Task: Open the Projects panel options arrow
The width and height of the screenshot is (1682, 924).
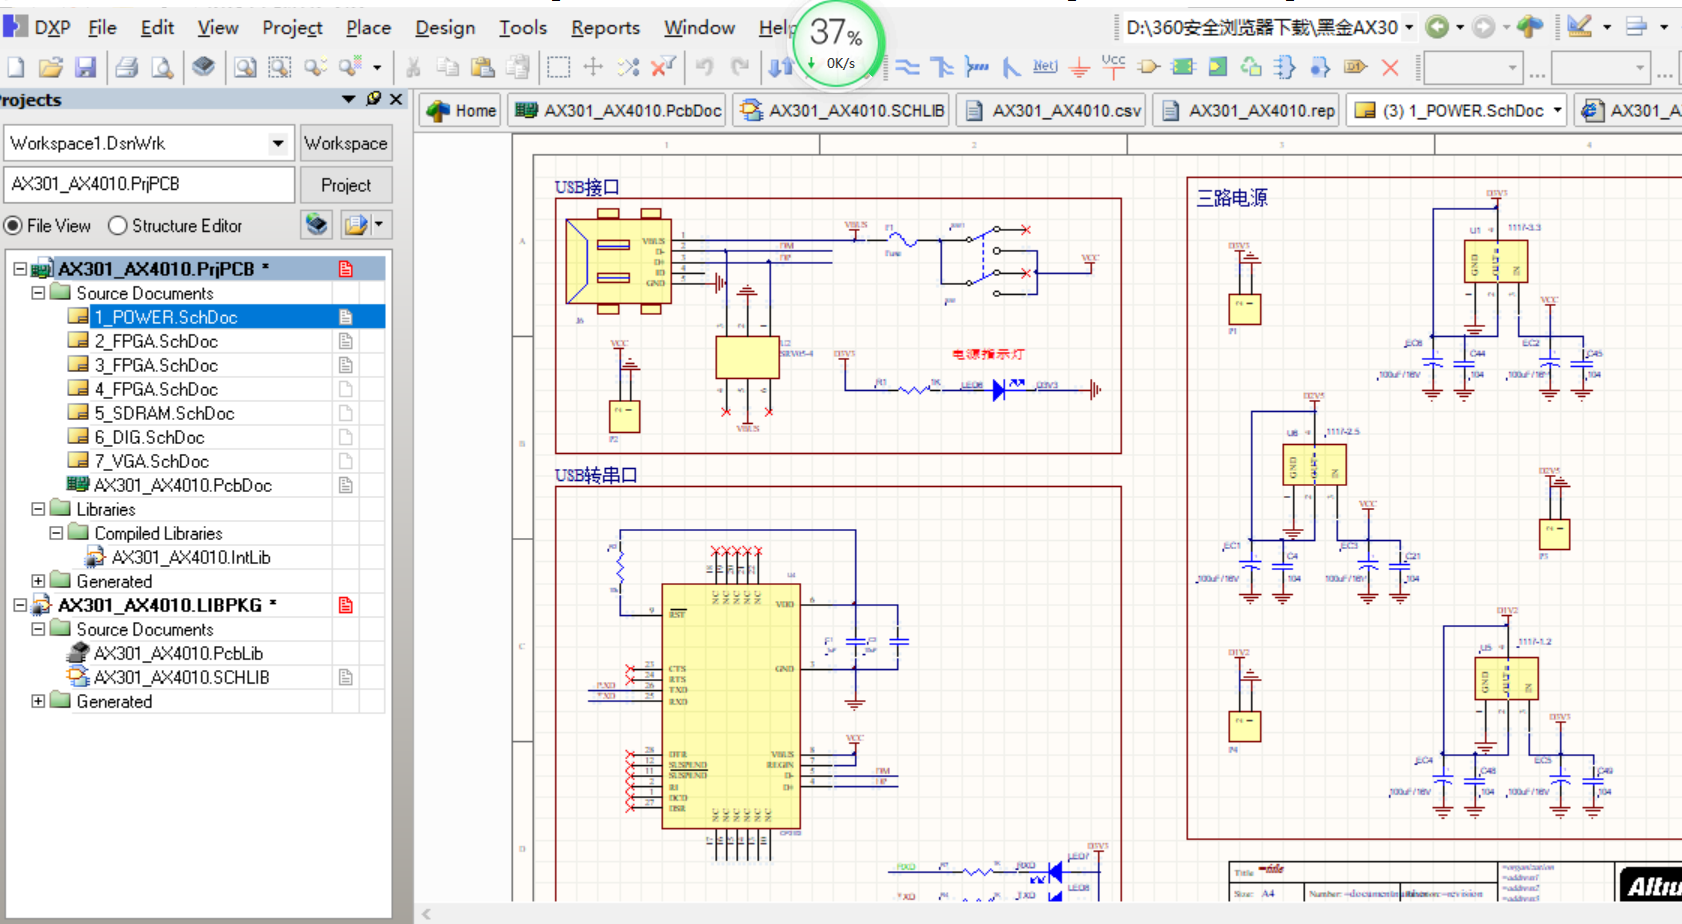Action: [x=348, y=99]
